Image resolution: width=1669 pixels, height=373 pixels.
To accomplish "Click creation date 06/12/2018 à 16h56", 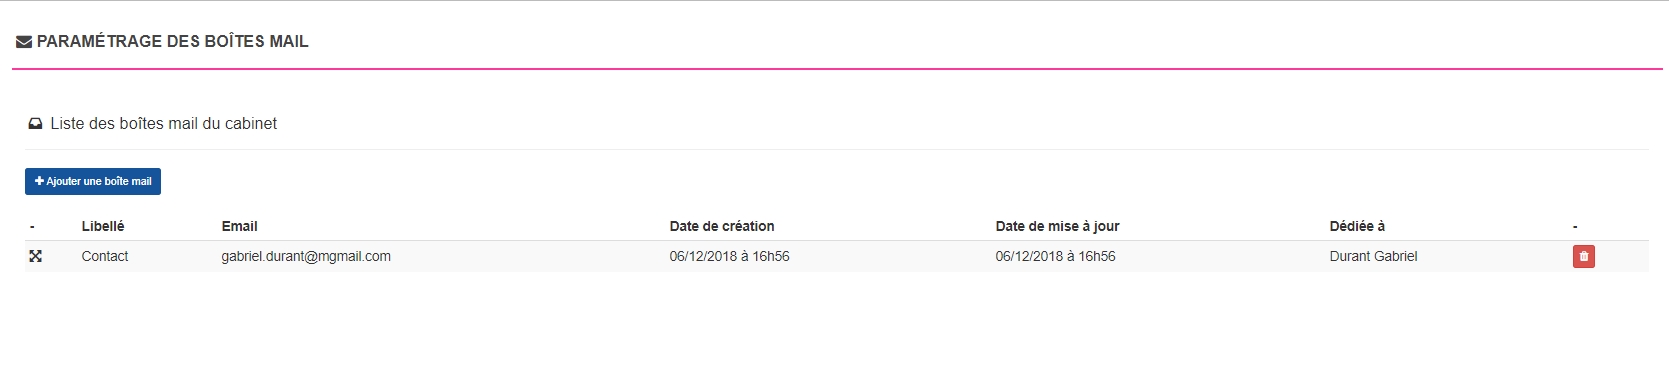I will [x=729, y=257].
